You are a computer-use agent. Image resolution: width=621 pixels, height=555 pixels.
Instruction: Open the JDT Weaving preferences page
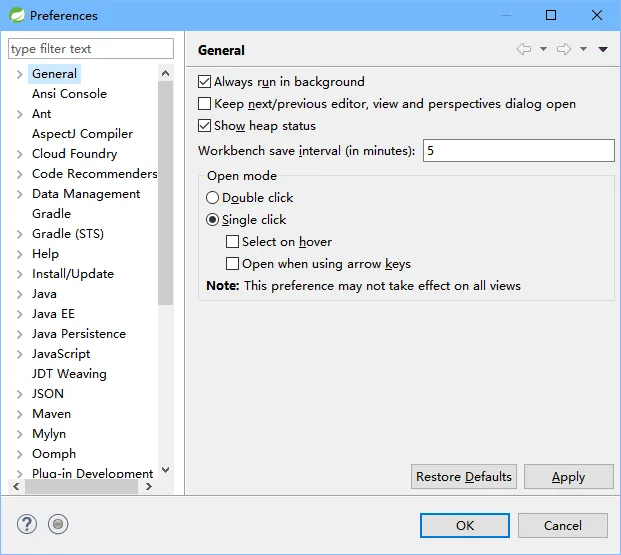(x=69, y=374)
